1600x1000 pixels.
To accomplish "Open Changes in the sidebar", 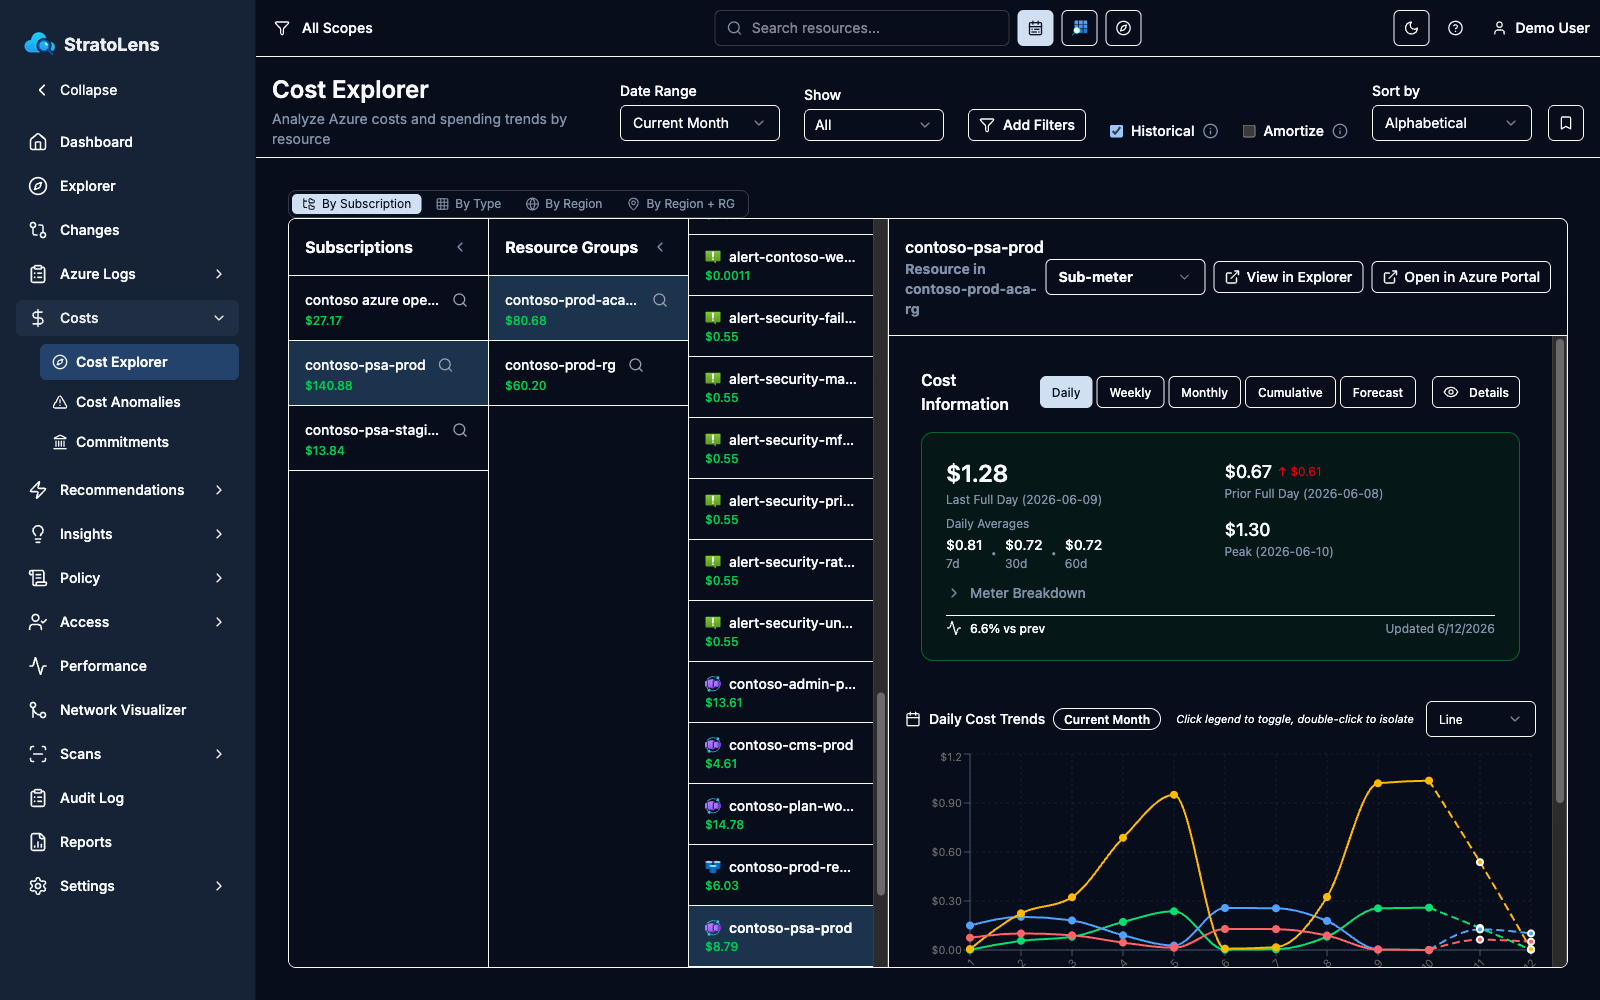I will click(127, 230).
